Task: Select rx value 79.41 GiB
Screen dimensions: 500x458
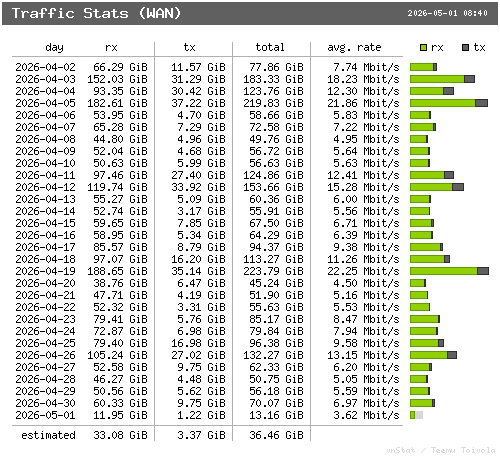Action: click(120, 319)
